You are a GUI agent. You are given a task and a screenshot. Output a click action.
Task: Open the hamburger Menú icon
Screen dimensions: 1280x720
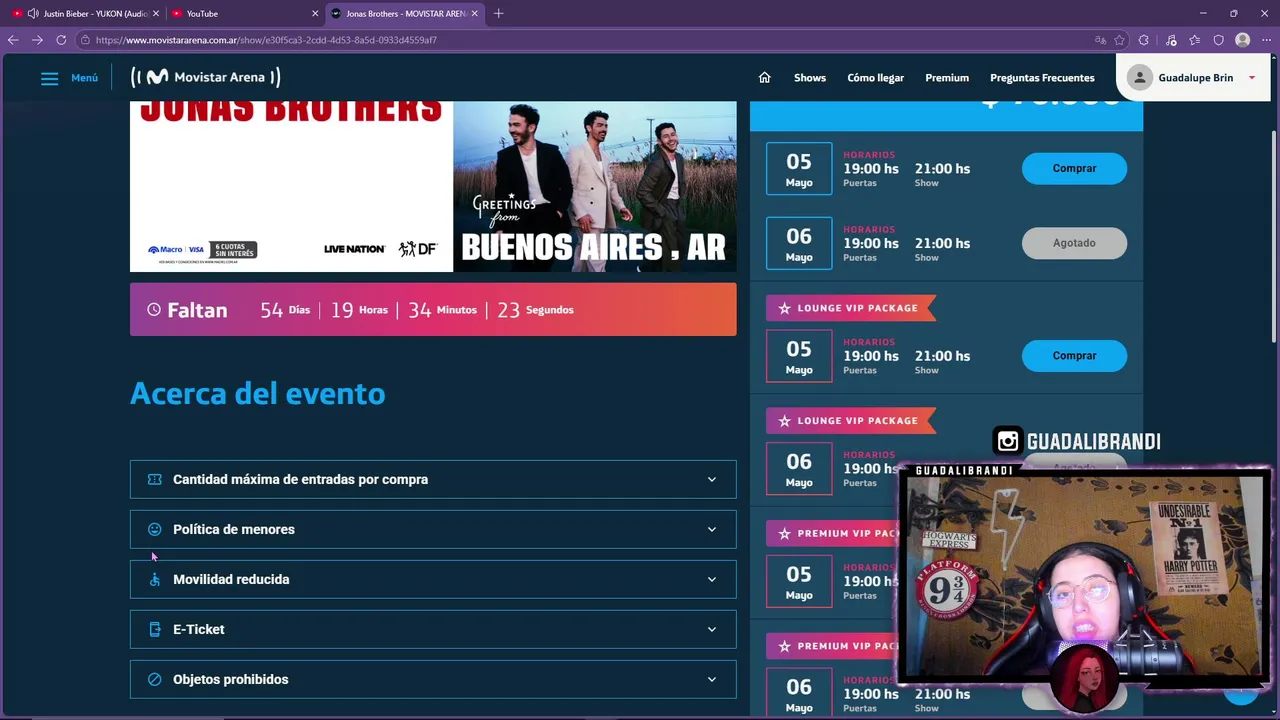coord(49,78)
